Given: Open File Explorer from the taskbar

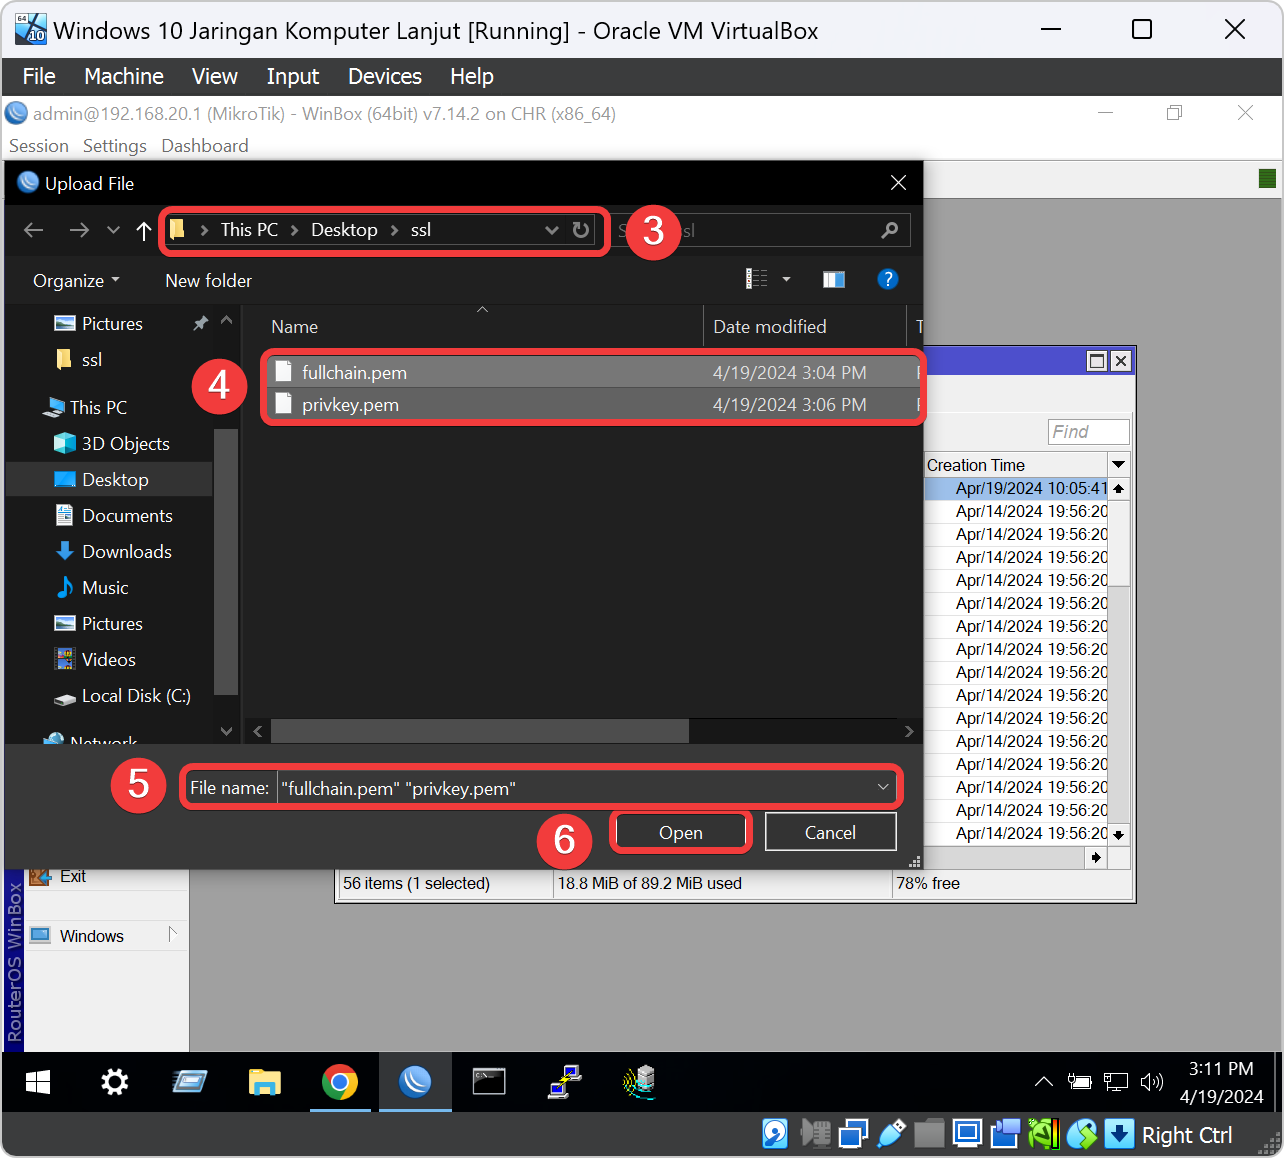Looking at the screenshot, I should tap(265, 1082).
